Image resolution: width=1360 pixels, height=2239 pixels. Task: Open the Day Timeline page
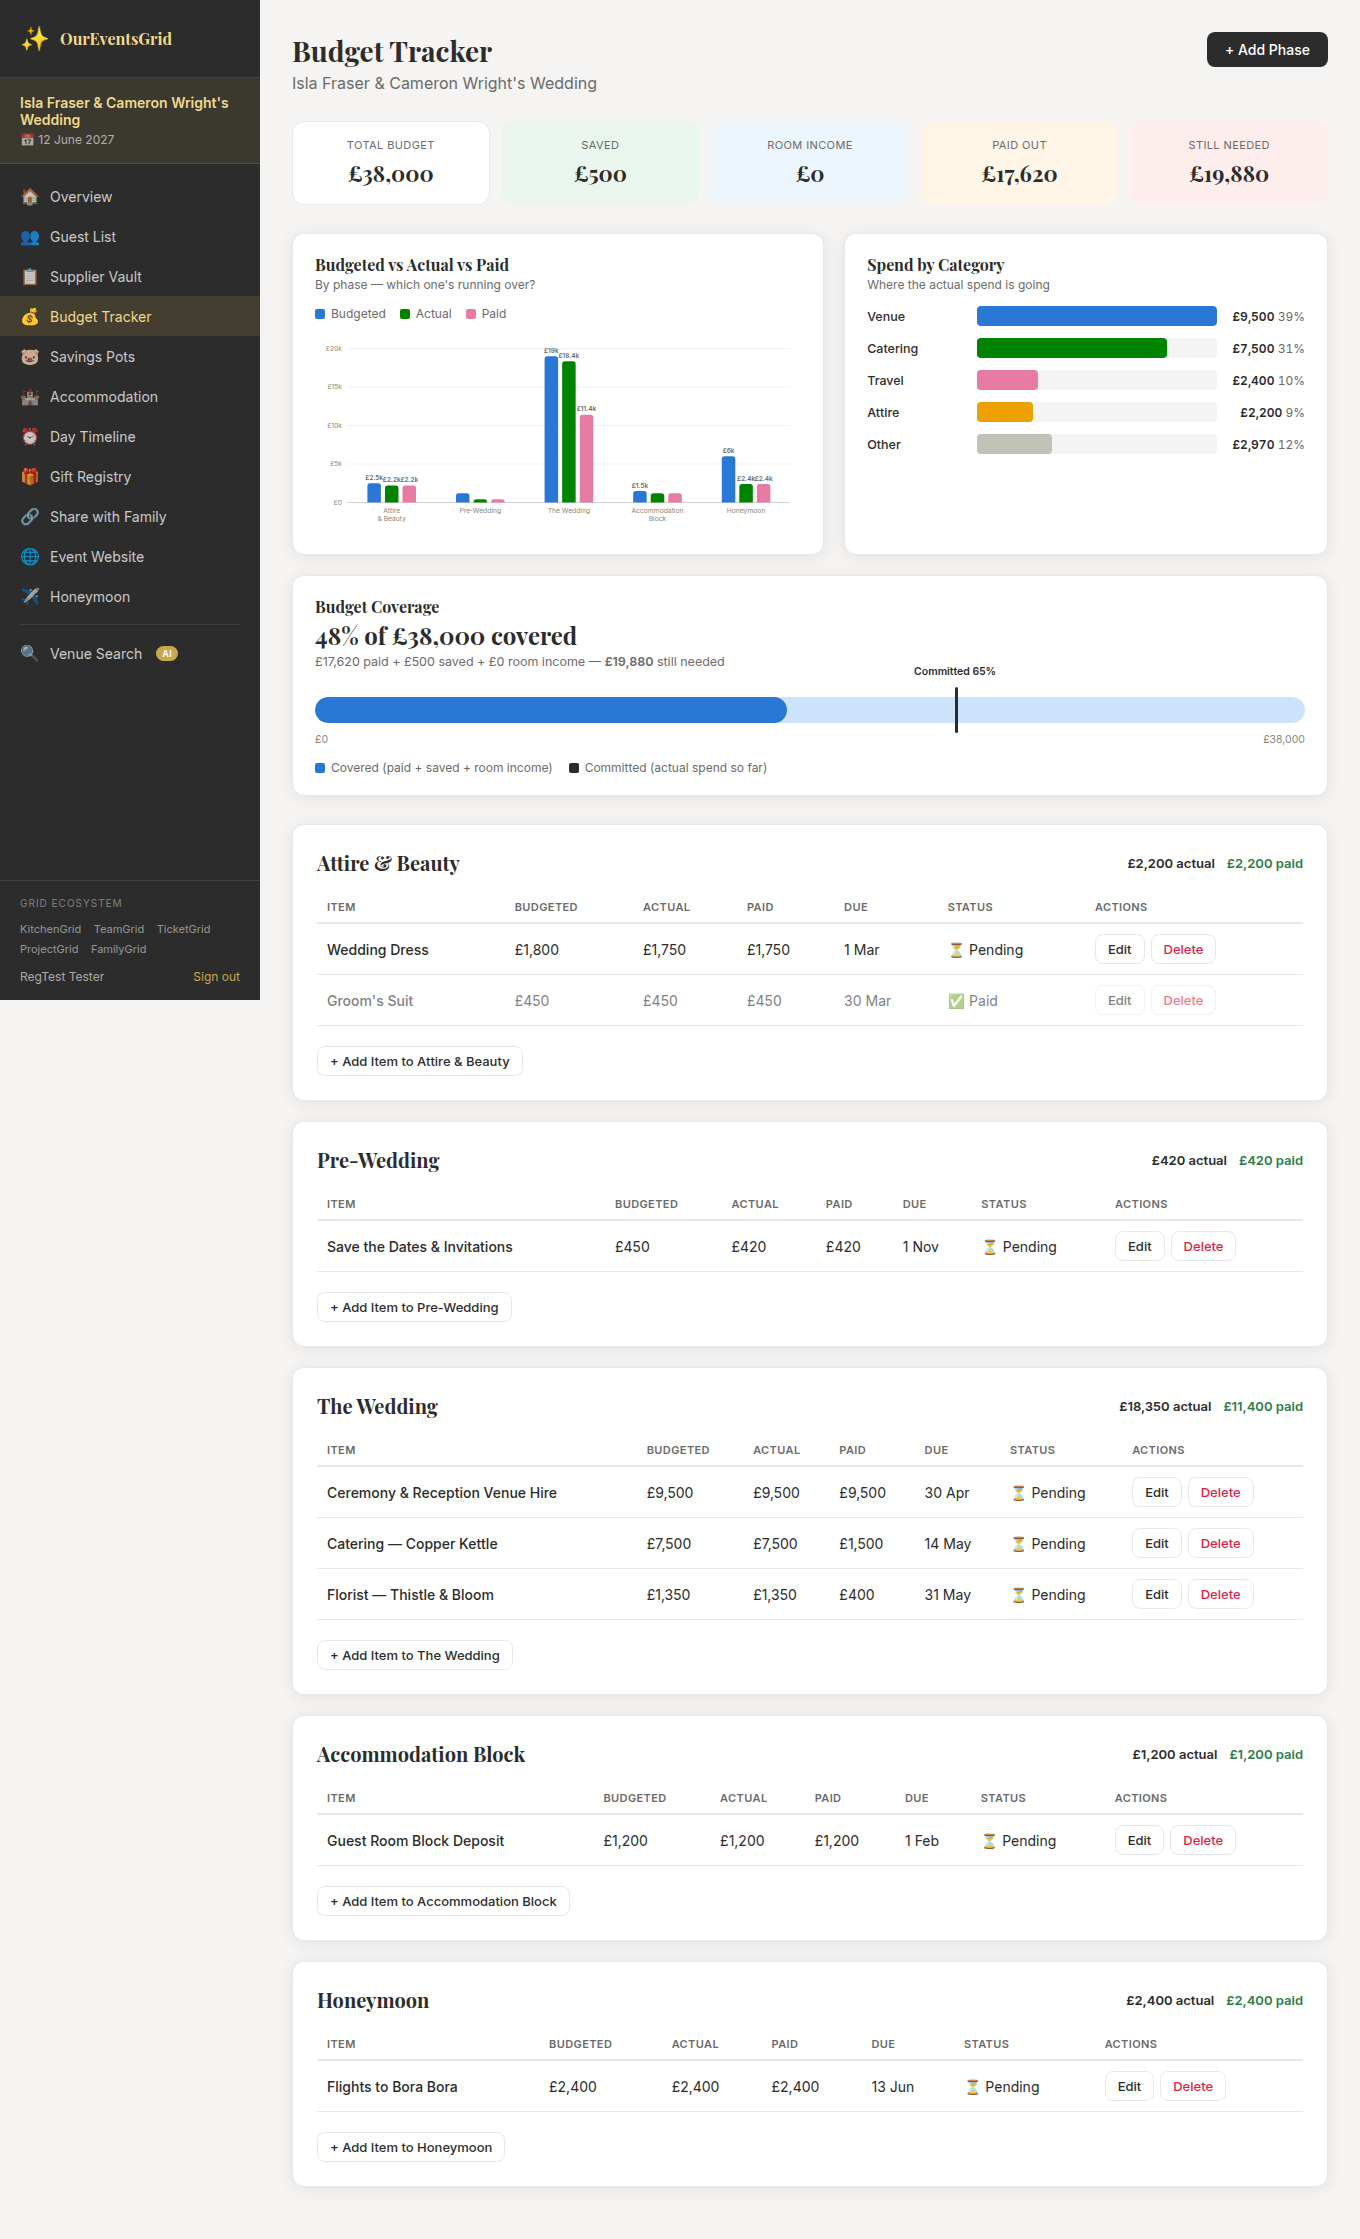[130, 437]
